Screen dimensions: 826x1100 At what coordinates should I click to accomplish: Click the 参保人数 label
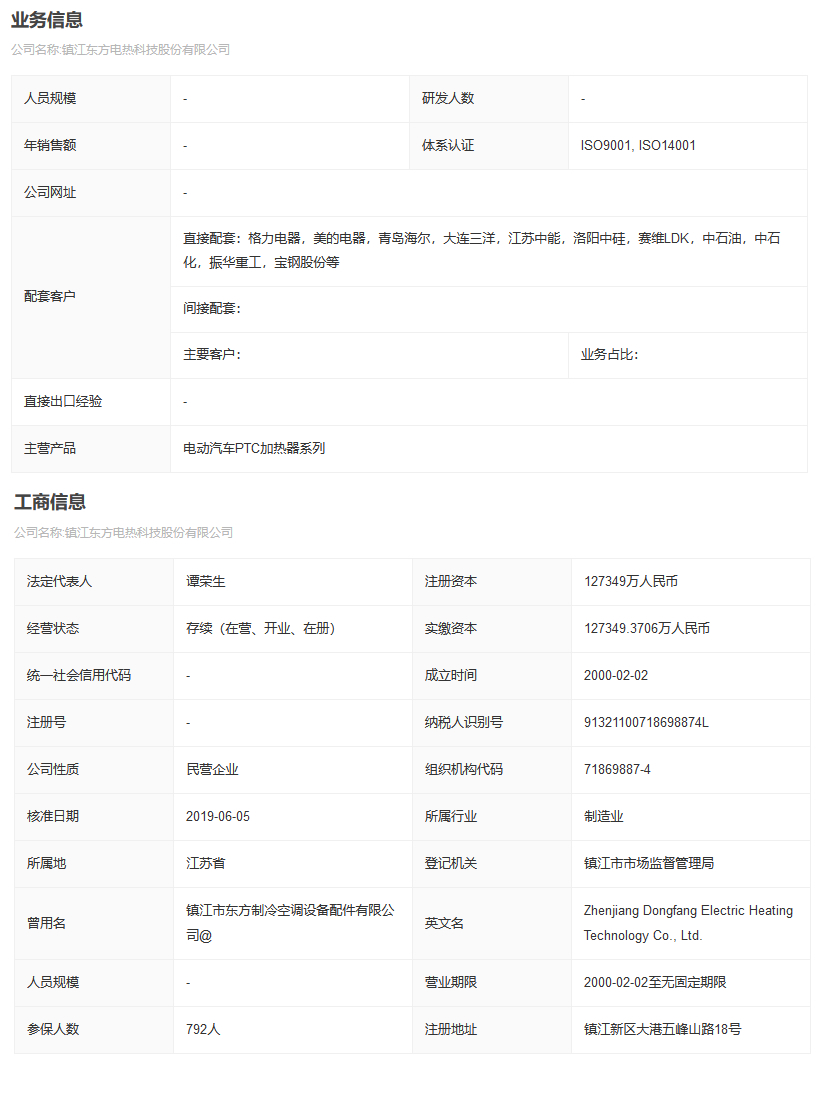click(x=53, y=1030)
